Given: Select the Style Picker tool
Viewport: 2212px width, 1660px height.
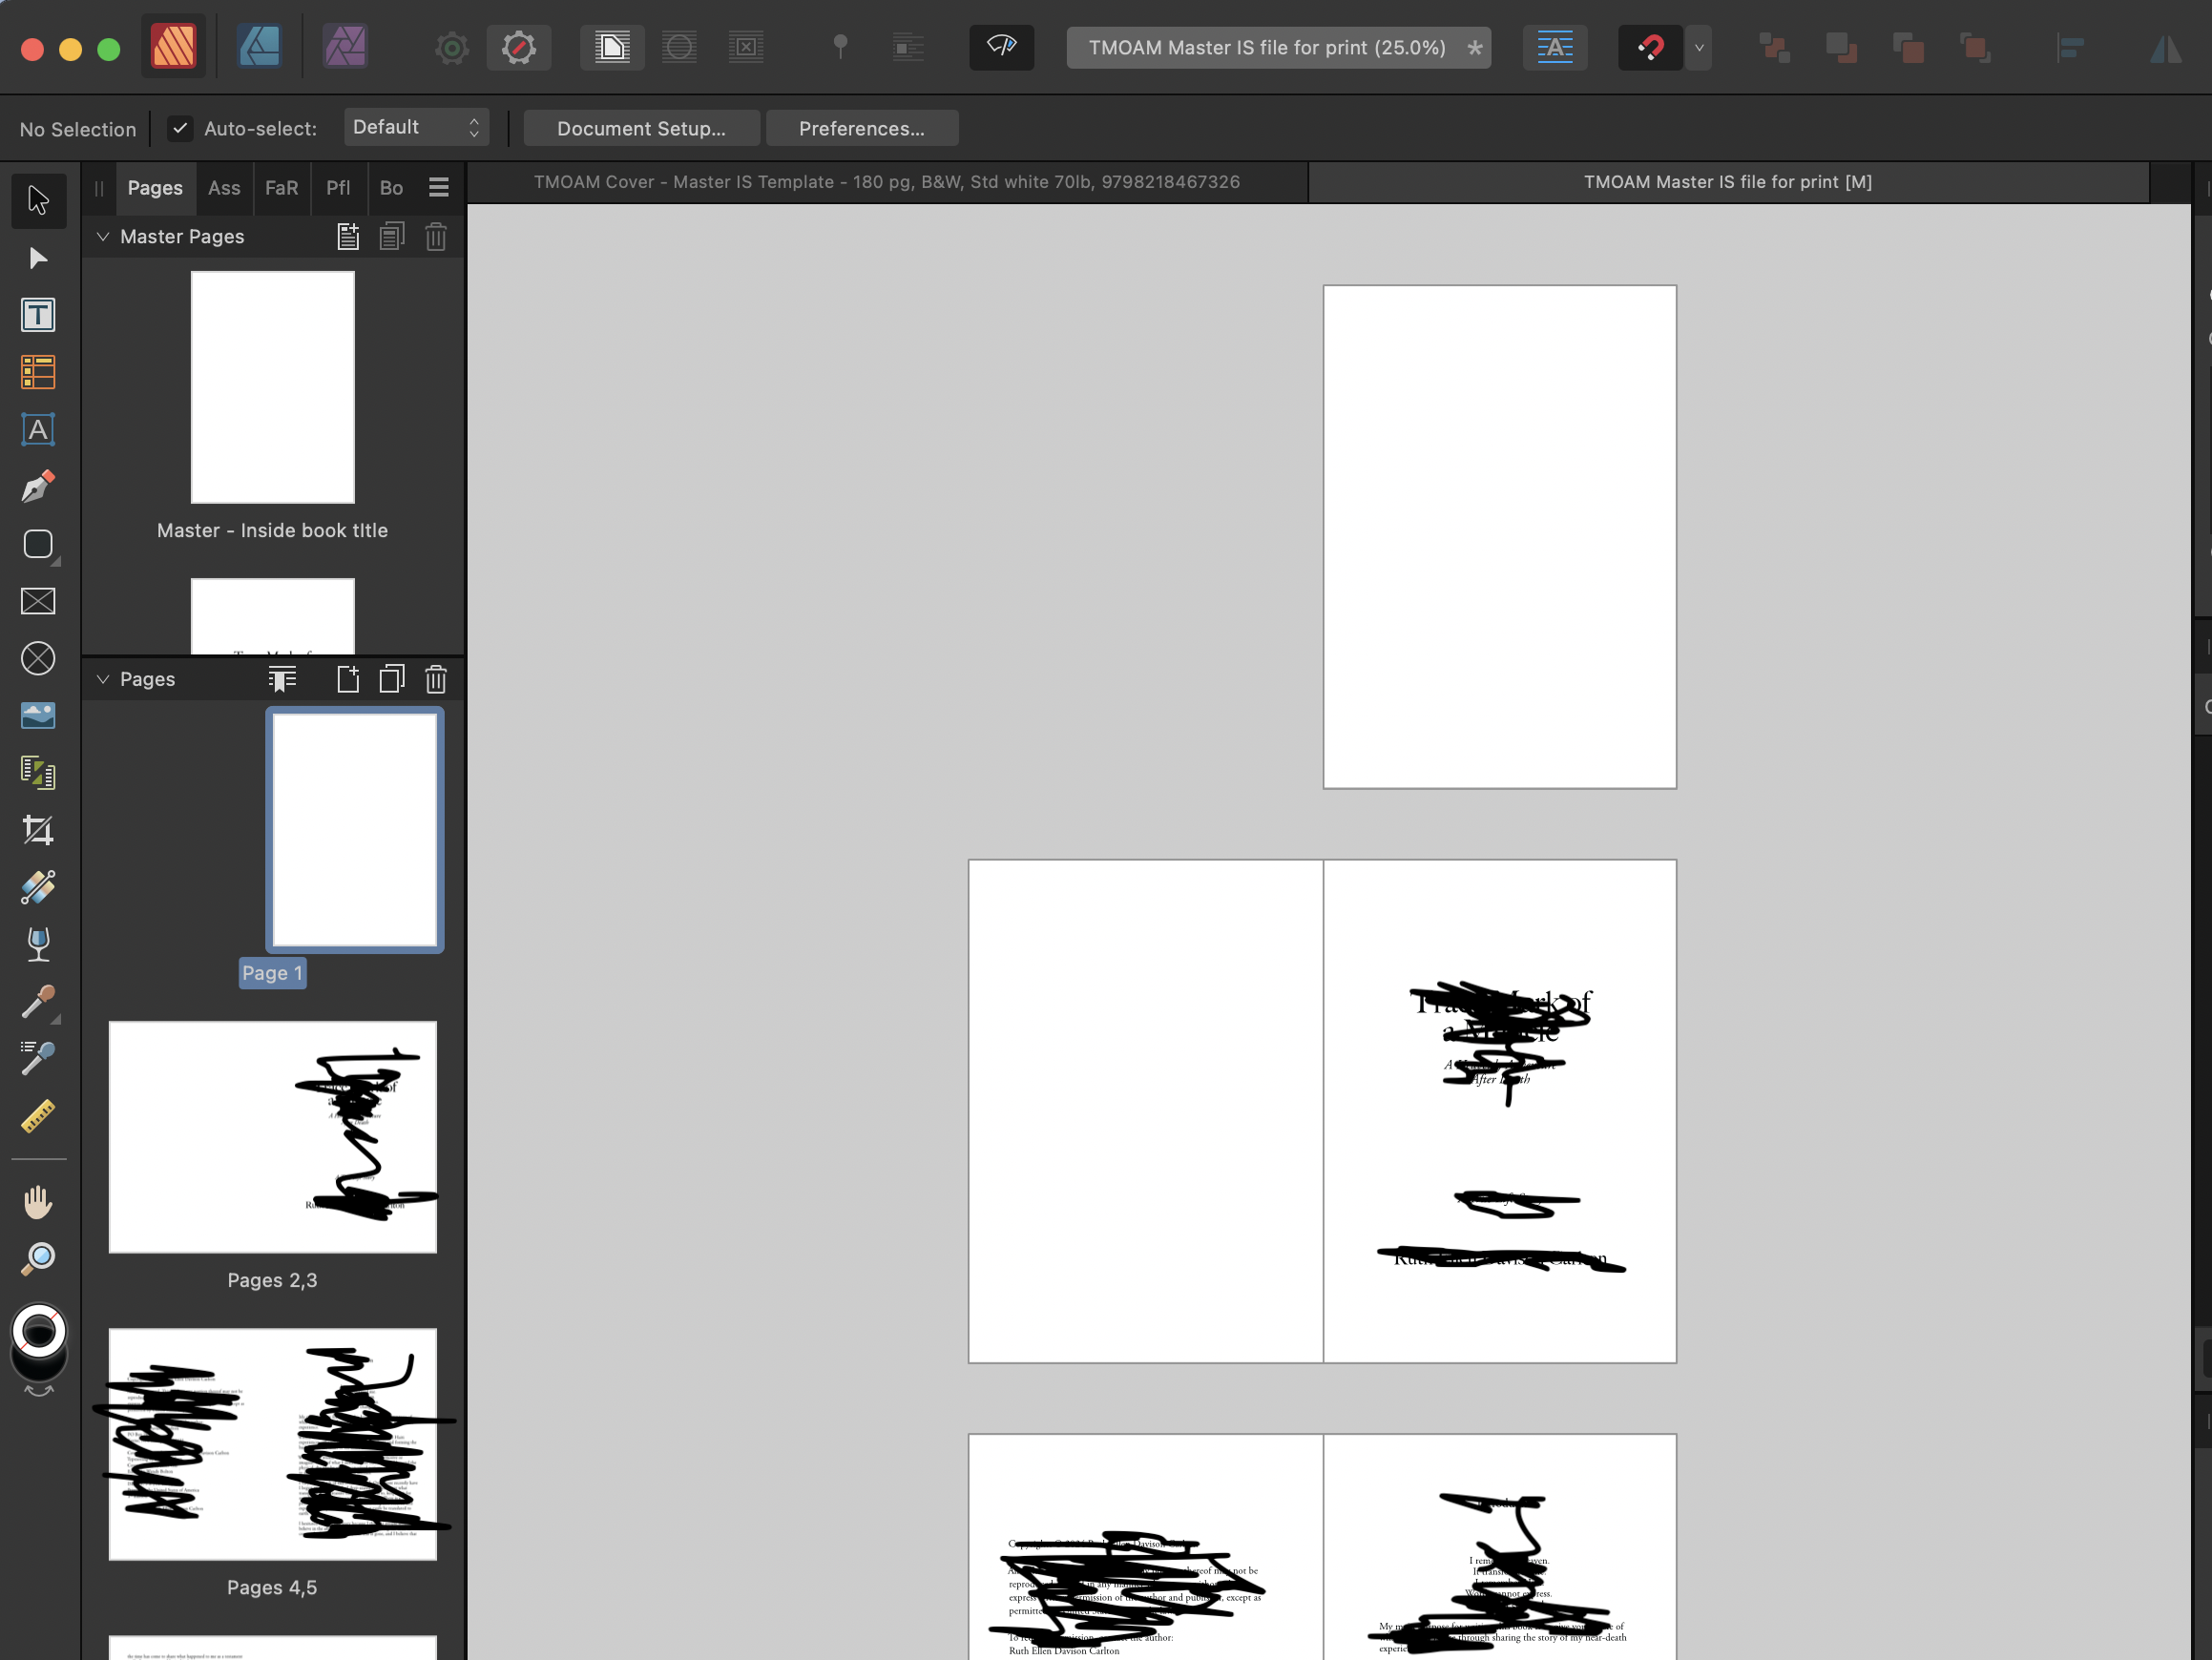Looking at the screenshot, I should click(x=38, y=1058).
